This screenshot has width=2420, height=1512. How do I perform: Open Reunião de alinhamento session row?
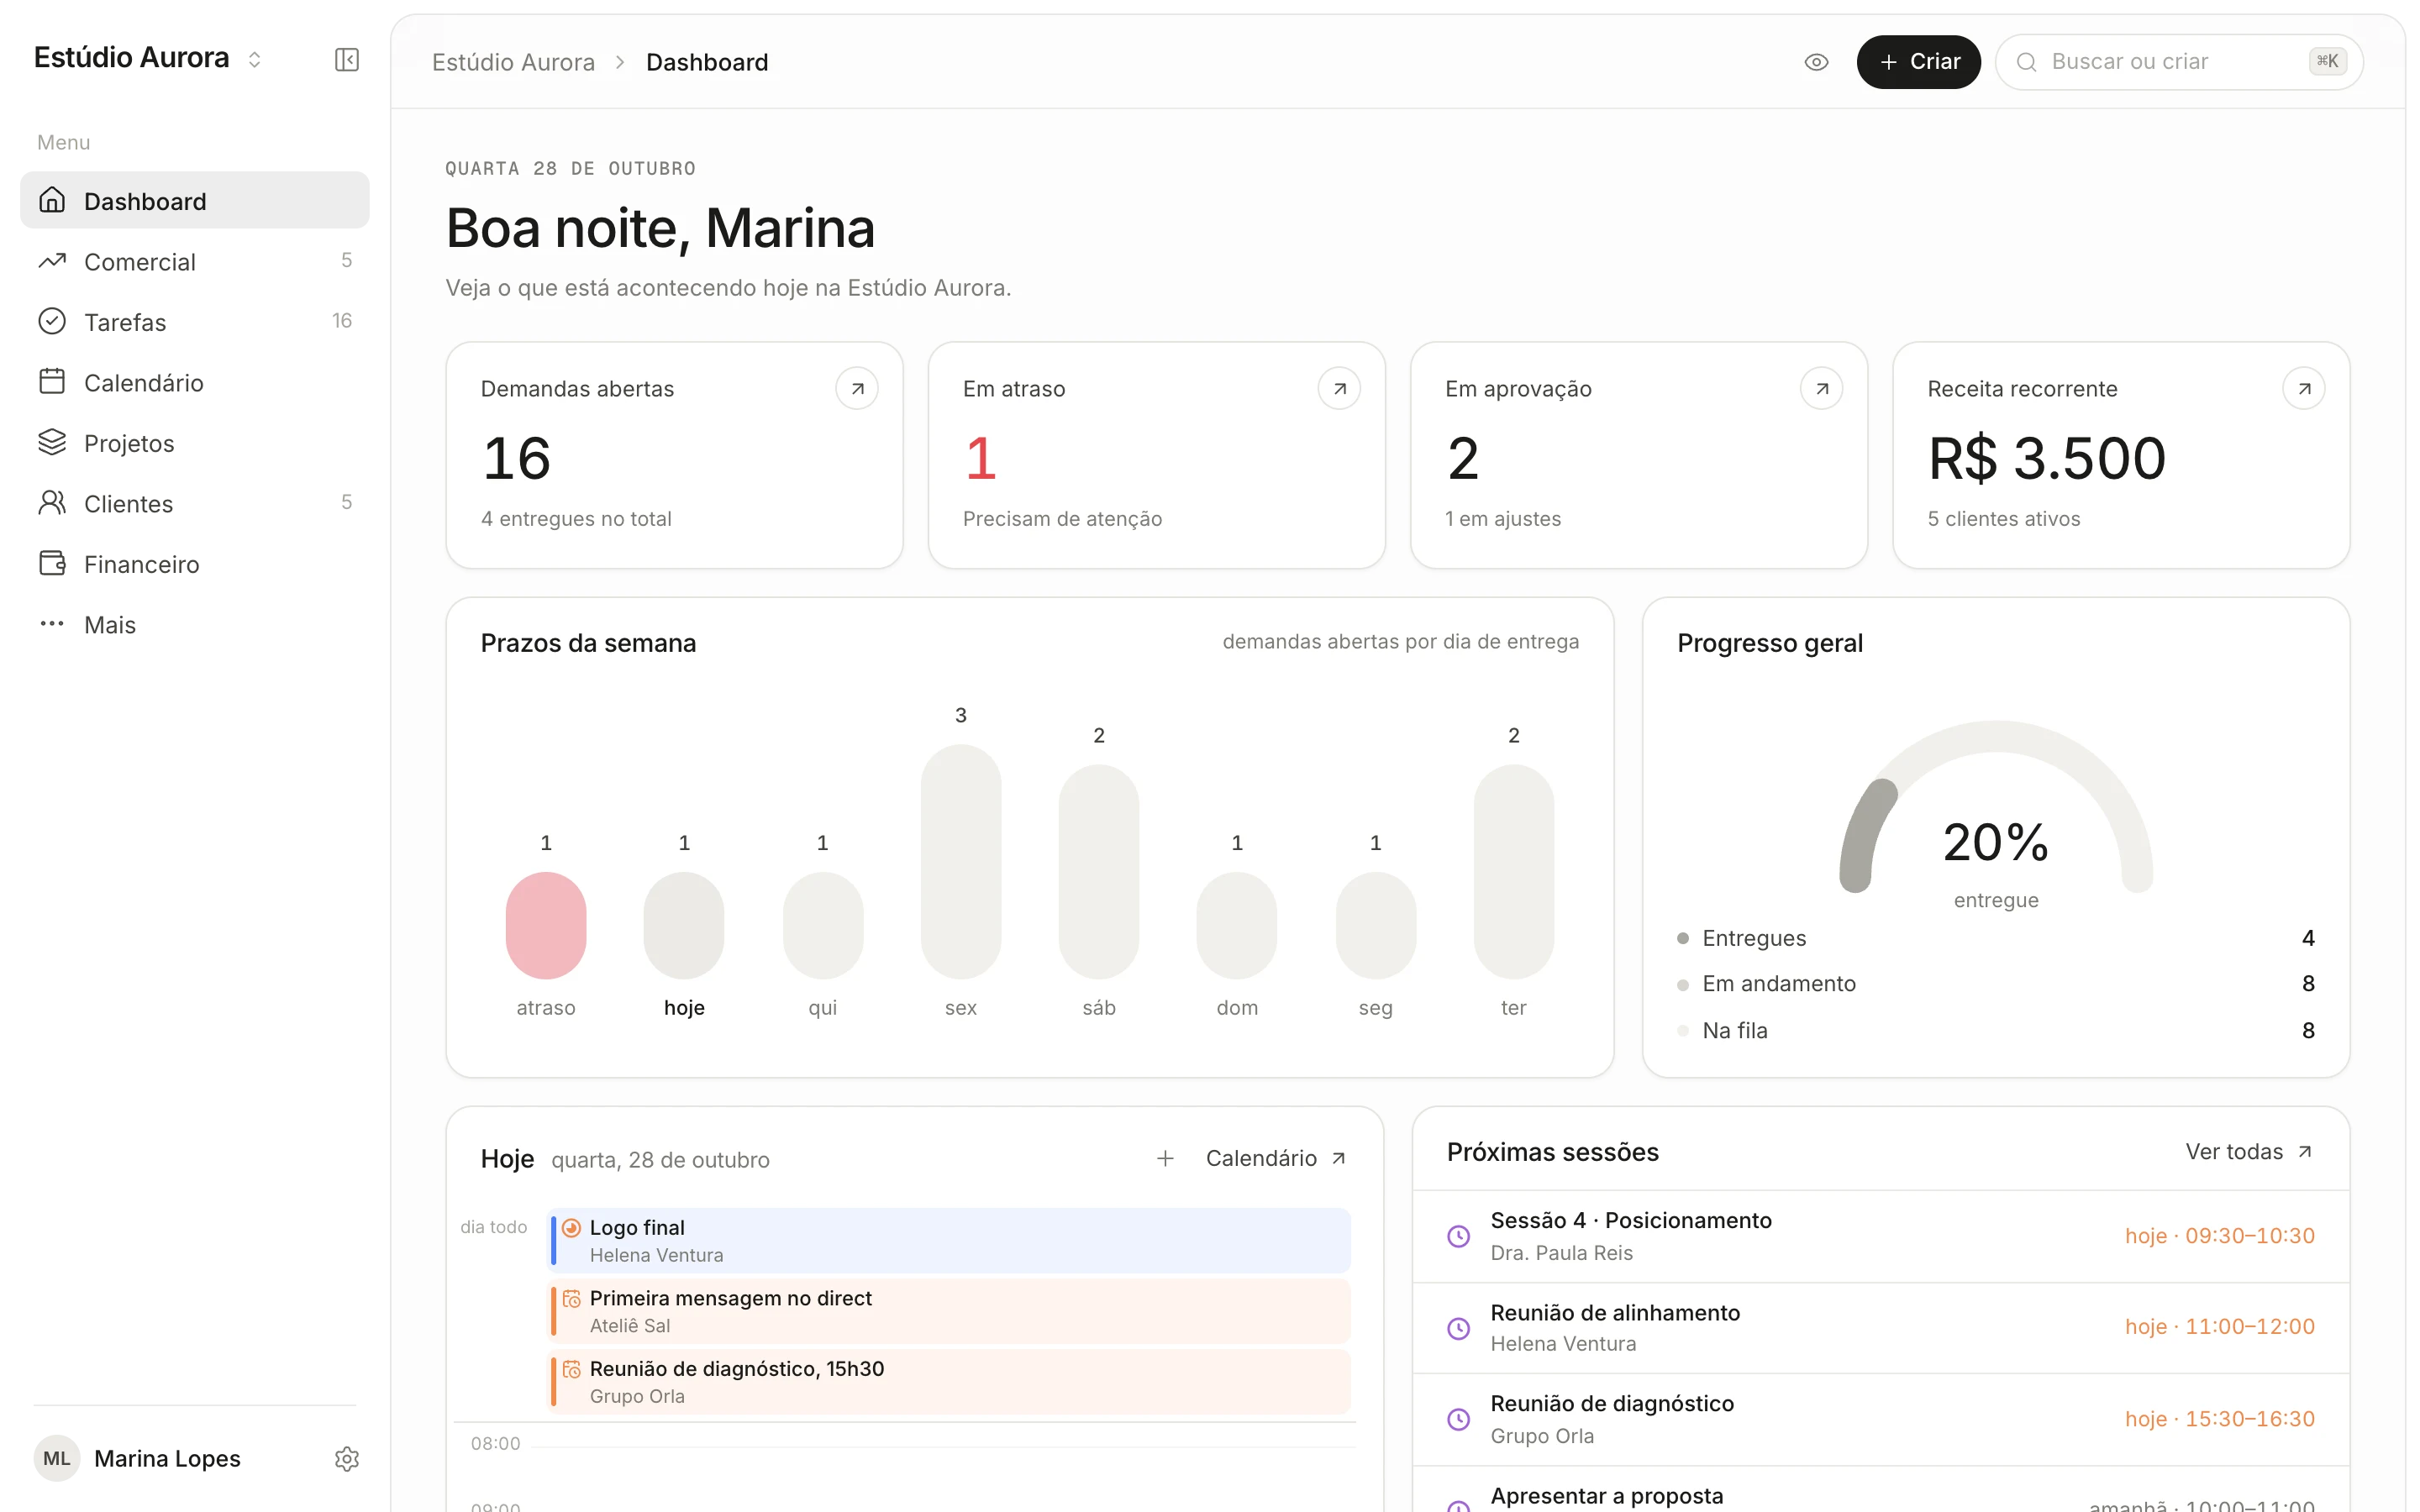click(1880, 1328)
